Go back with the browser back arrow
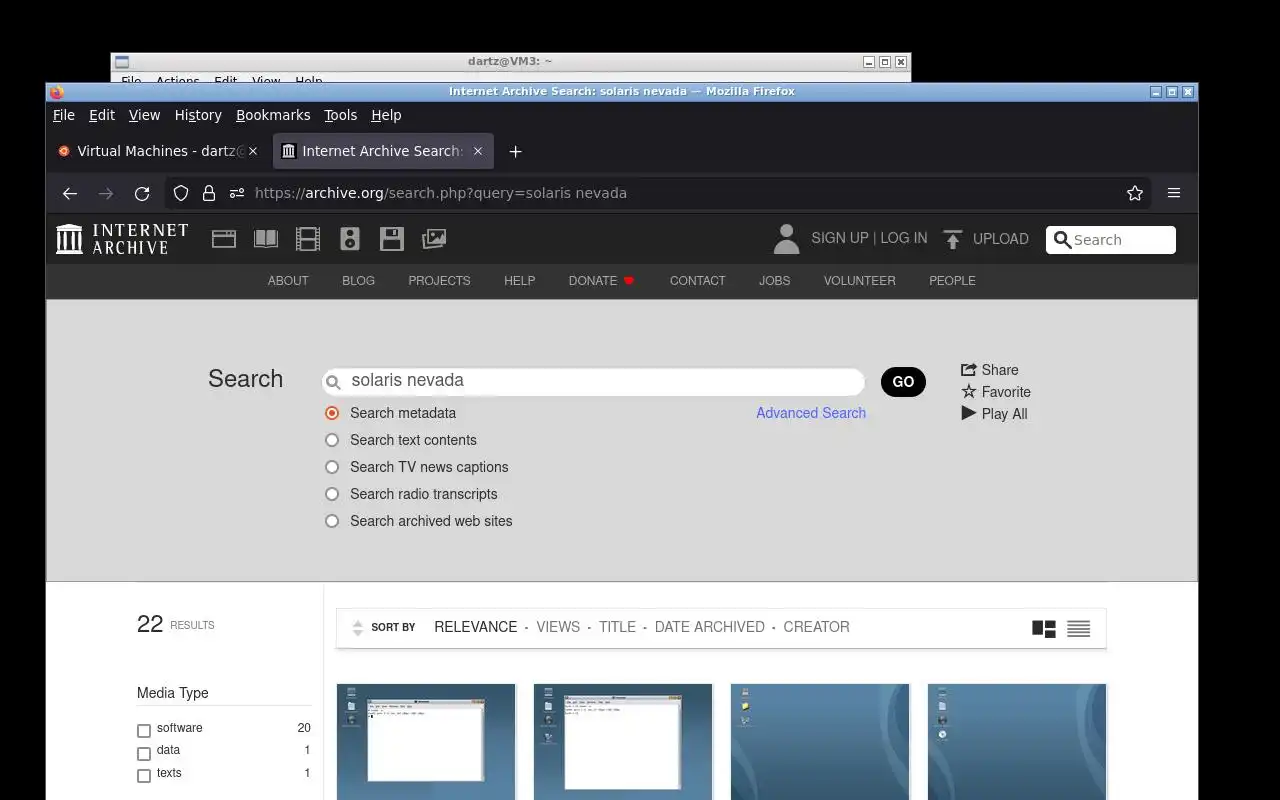 [69, 193]
